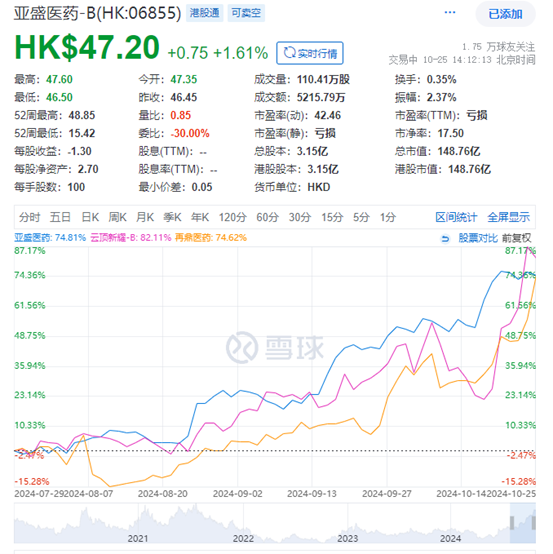The height and width of the screenshot is (554, 553).
Task: Switch to the 日K chart tab
Action: (90, 217)
